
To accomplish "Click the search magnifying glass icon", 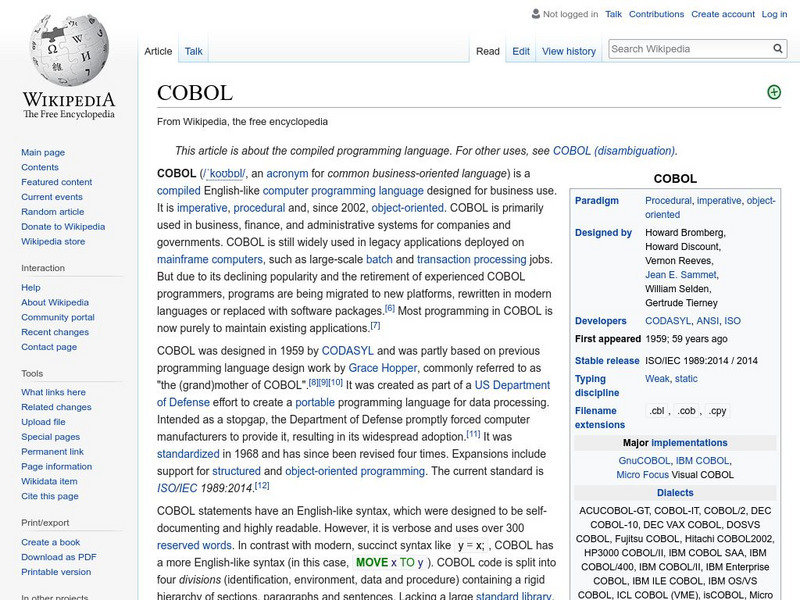I will pyautogui.click(x=777, y=47).
